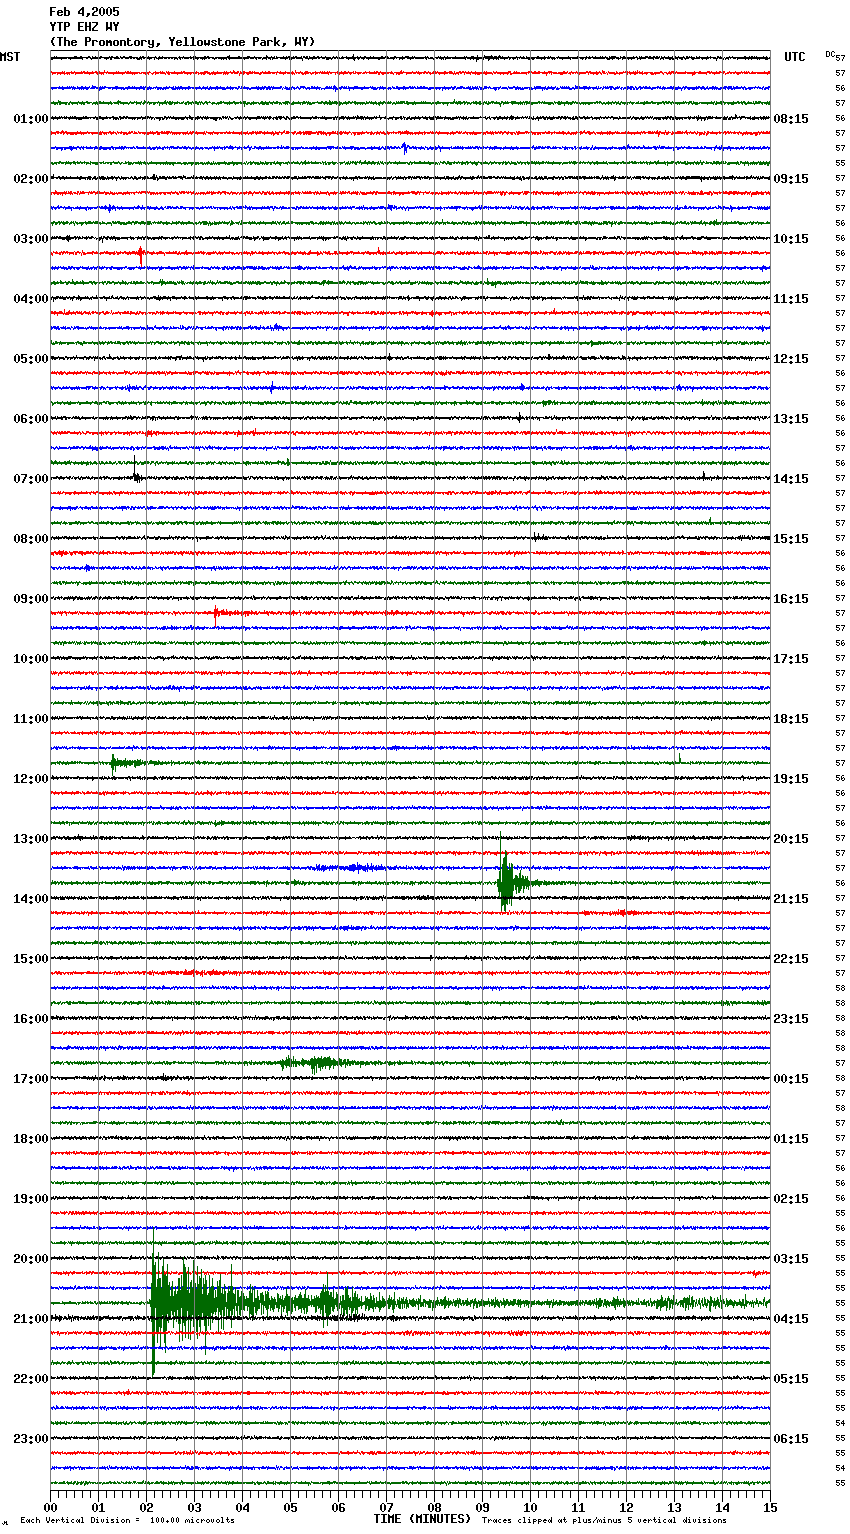Viewport: 850px width, 1534px height.
Task: Select the 09:00 MST time label
Action: coord(30,599)
